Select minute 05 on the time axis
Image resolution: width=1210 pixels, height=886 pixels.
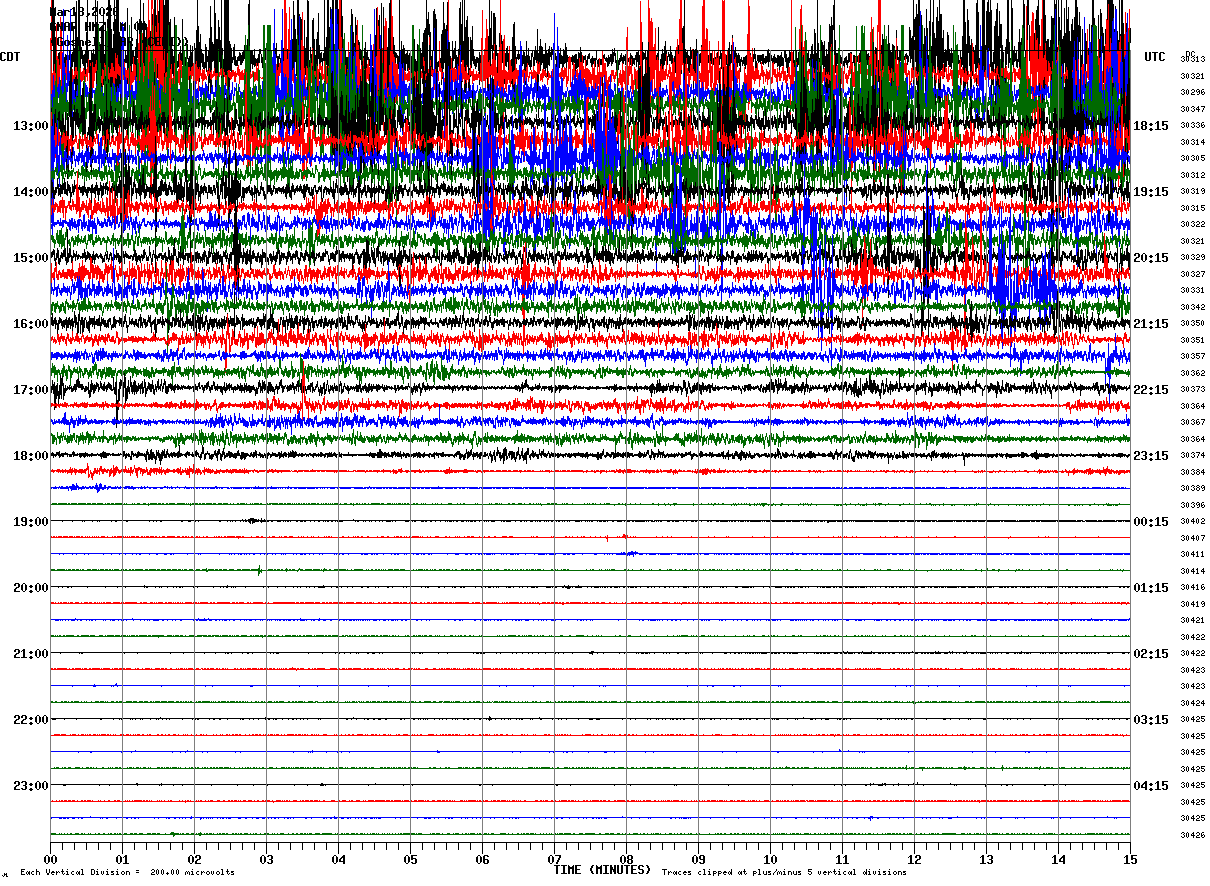(x=411, y=860)
